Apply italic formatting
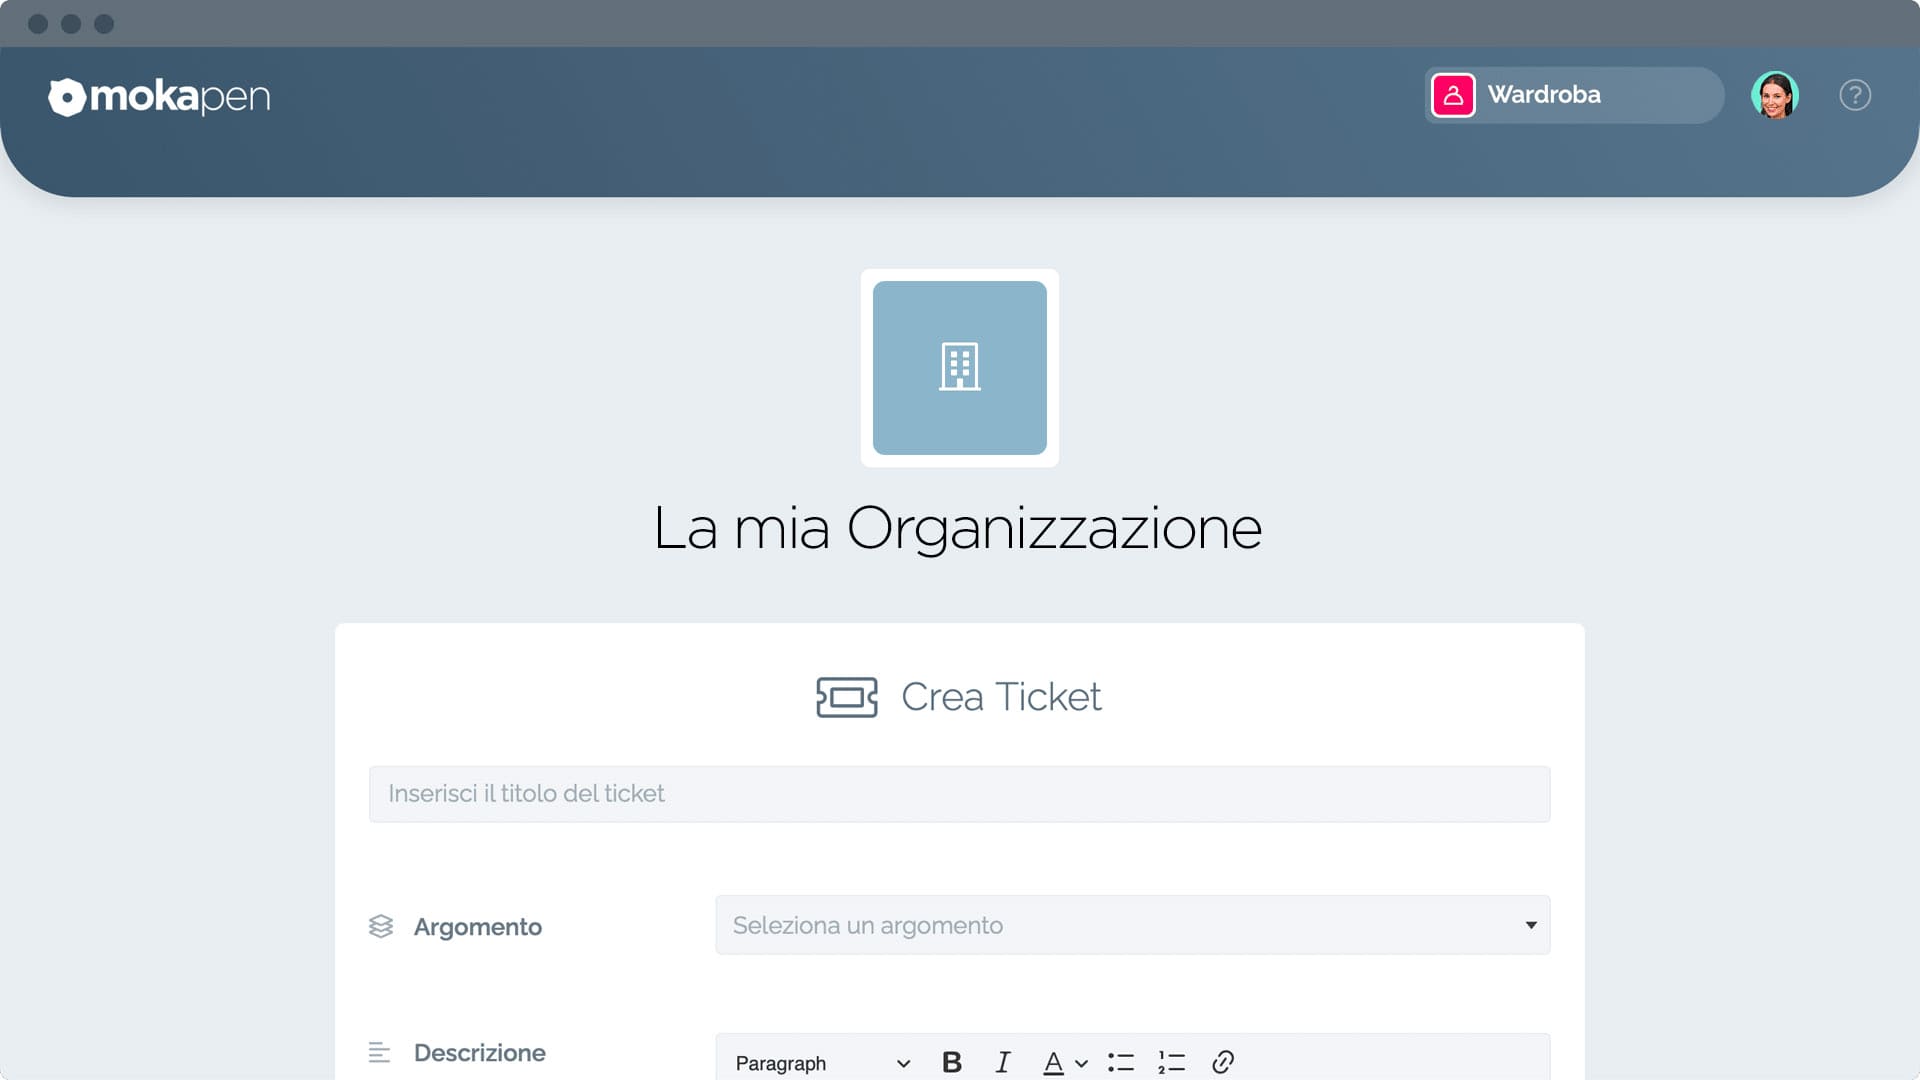Screen dimensions: 1920x1080 coord(1002,1062)
